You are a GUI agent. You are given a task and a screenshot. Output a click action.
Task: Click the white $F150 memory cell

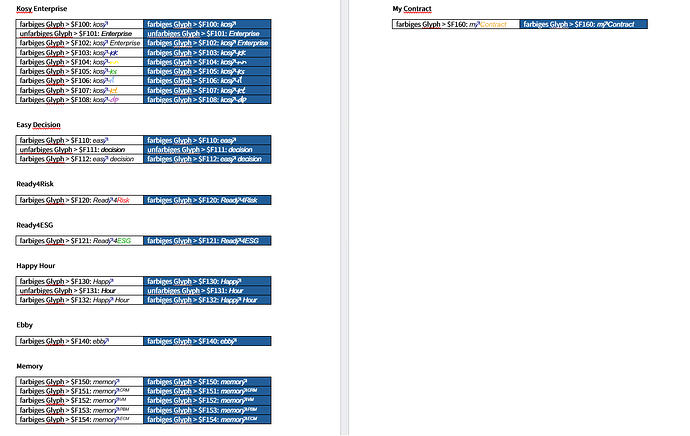pos(80,382)
